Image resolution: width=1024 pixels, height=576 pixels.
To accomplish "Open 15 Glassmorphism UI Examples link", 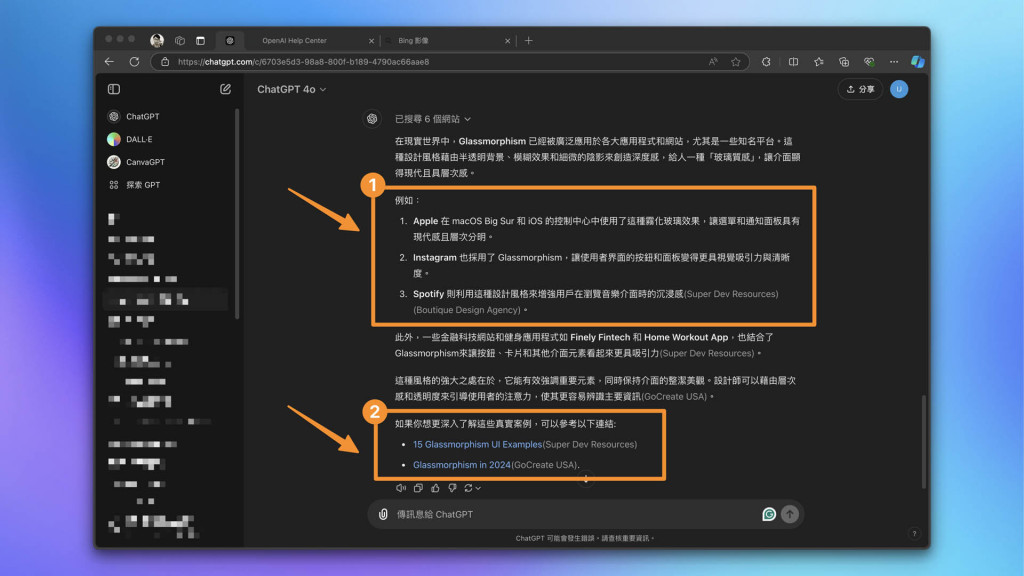I will (477, 444).
